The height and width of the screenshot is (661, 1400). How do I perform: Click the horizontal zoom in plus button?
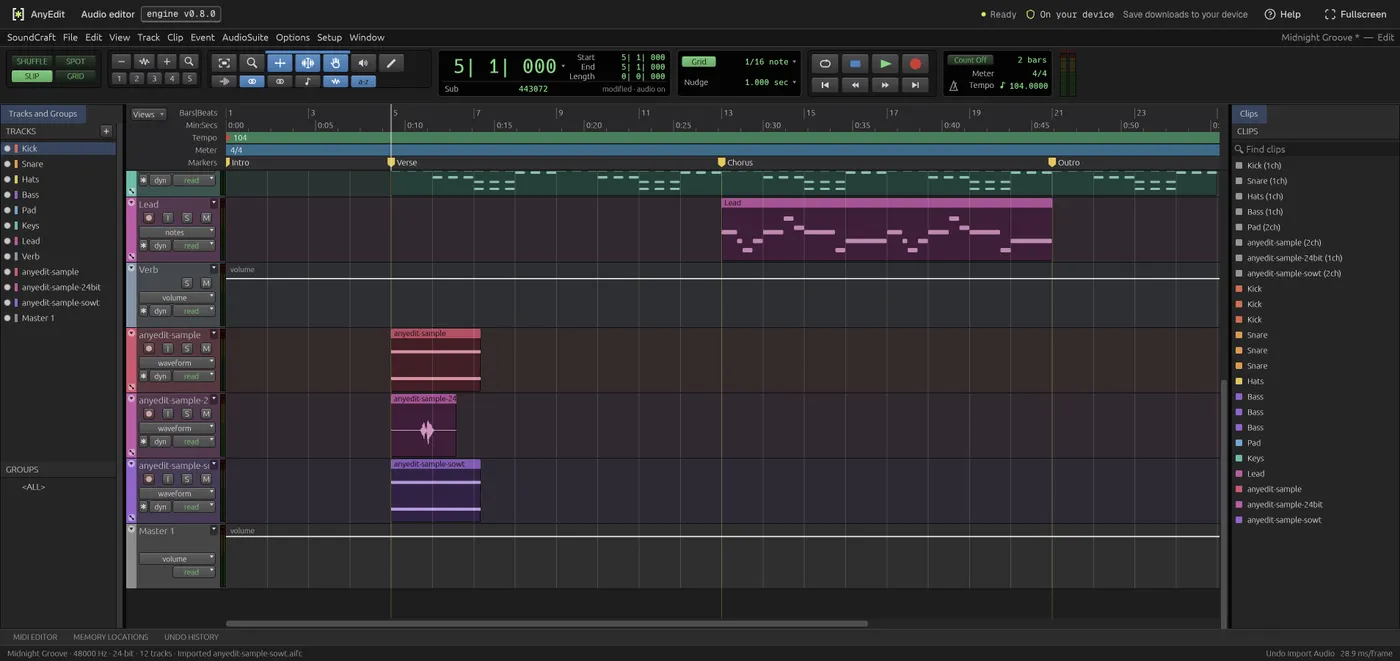[167, 62]
